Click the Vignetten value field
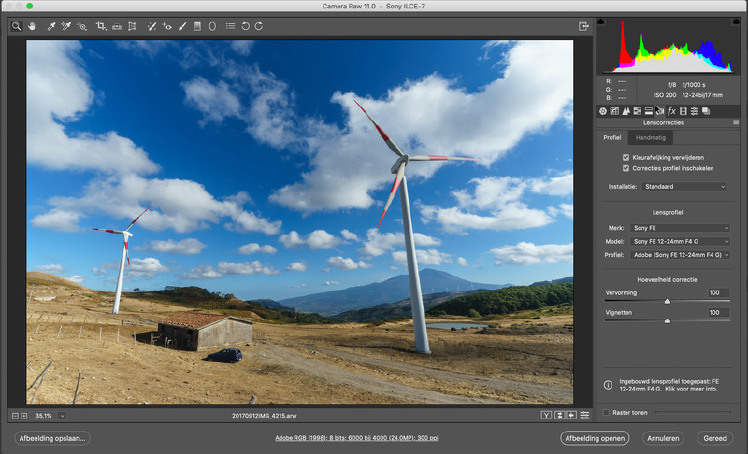The height and width of the screenshot is (454, 748). coord(718,312)
